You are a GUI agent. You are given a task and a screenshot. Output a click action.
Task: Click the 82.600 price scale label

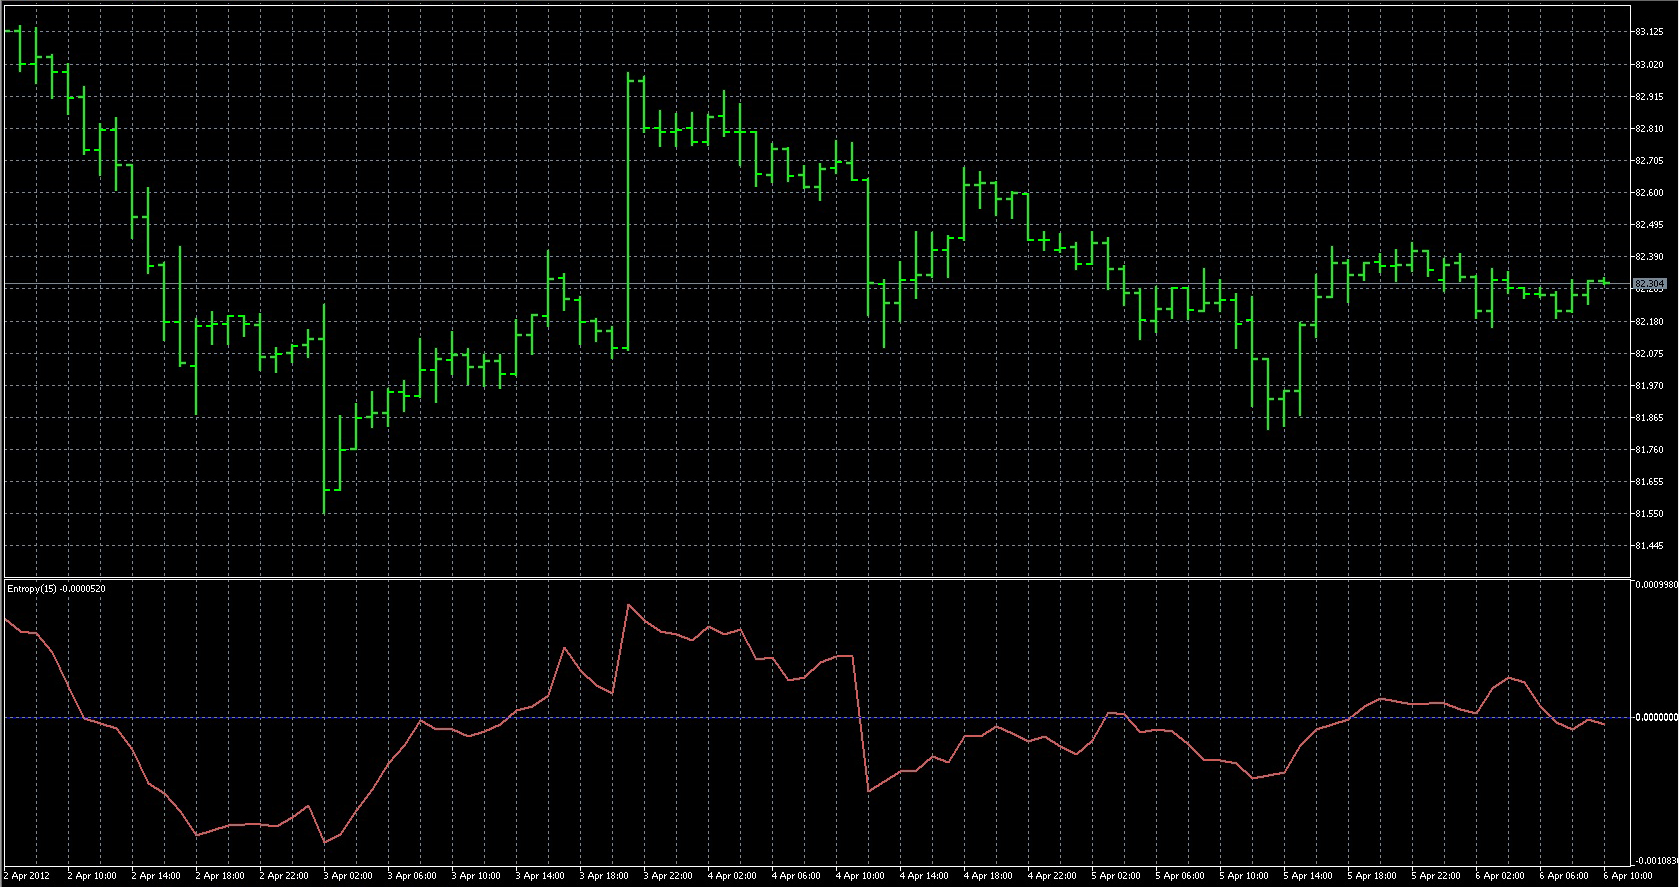tap(1649, 193)
